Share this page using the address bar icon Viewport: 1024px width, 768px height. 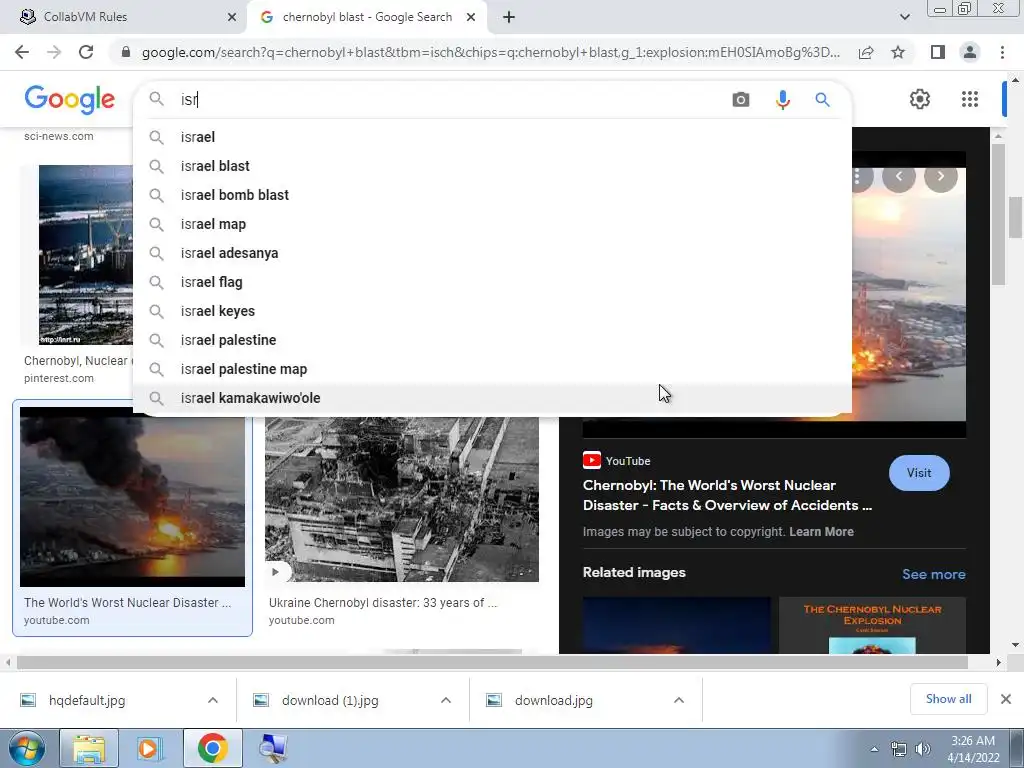[866, 52]
